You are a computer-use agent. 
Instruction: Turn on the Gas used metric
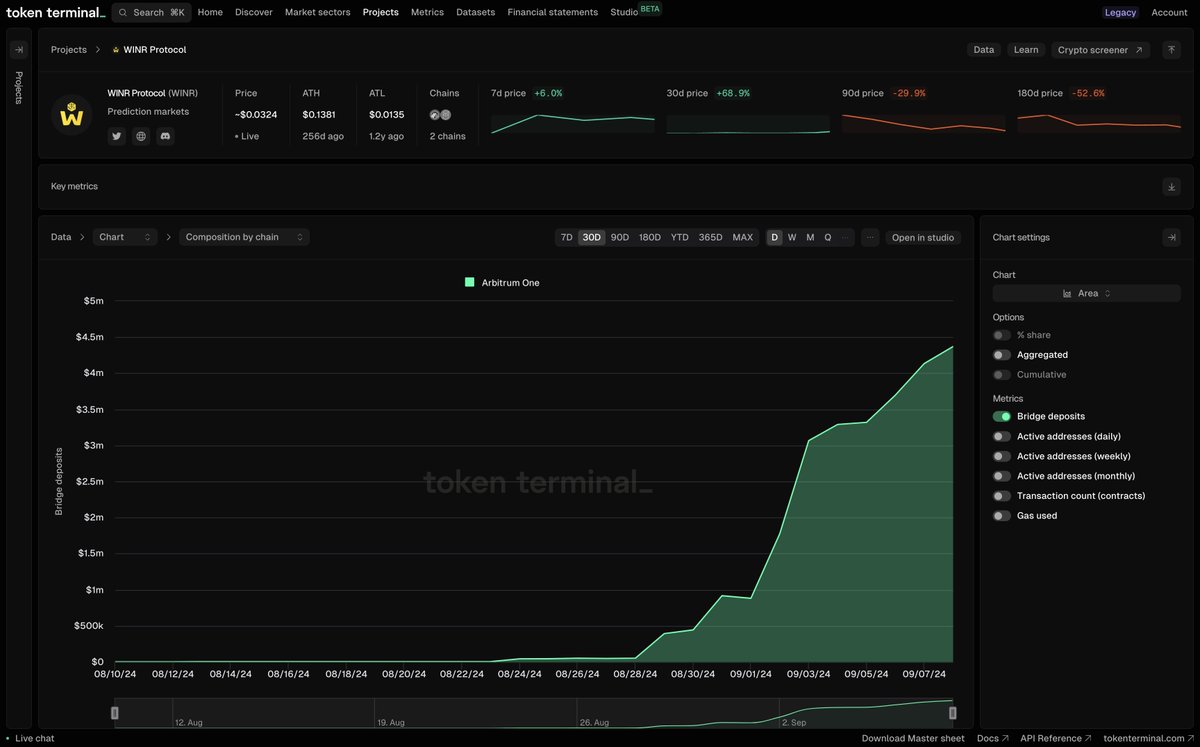1001,515
